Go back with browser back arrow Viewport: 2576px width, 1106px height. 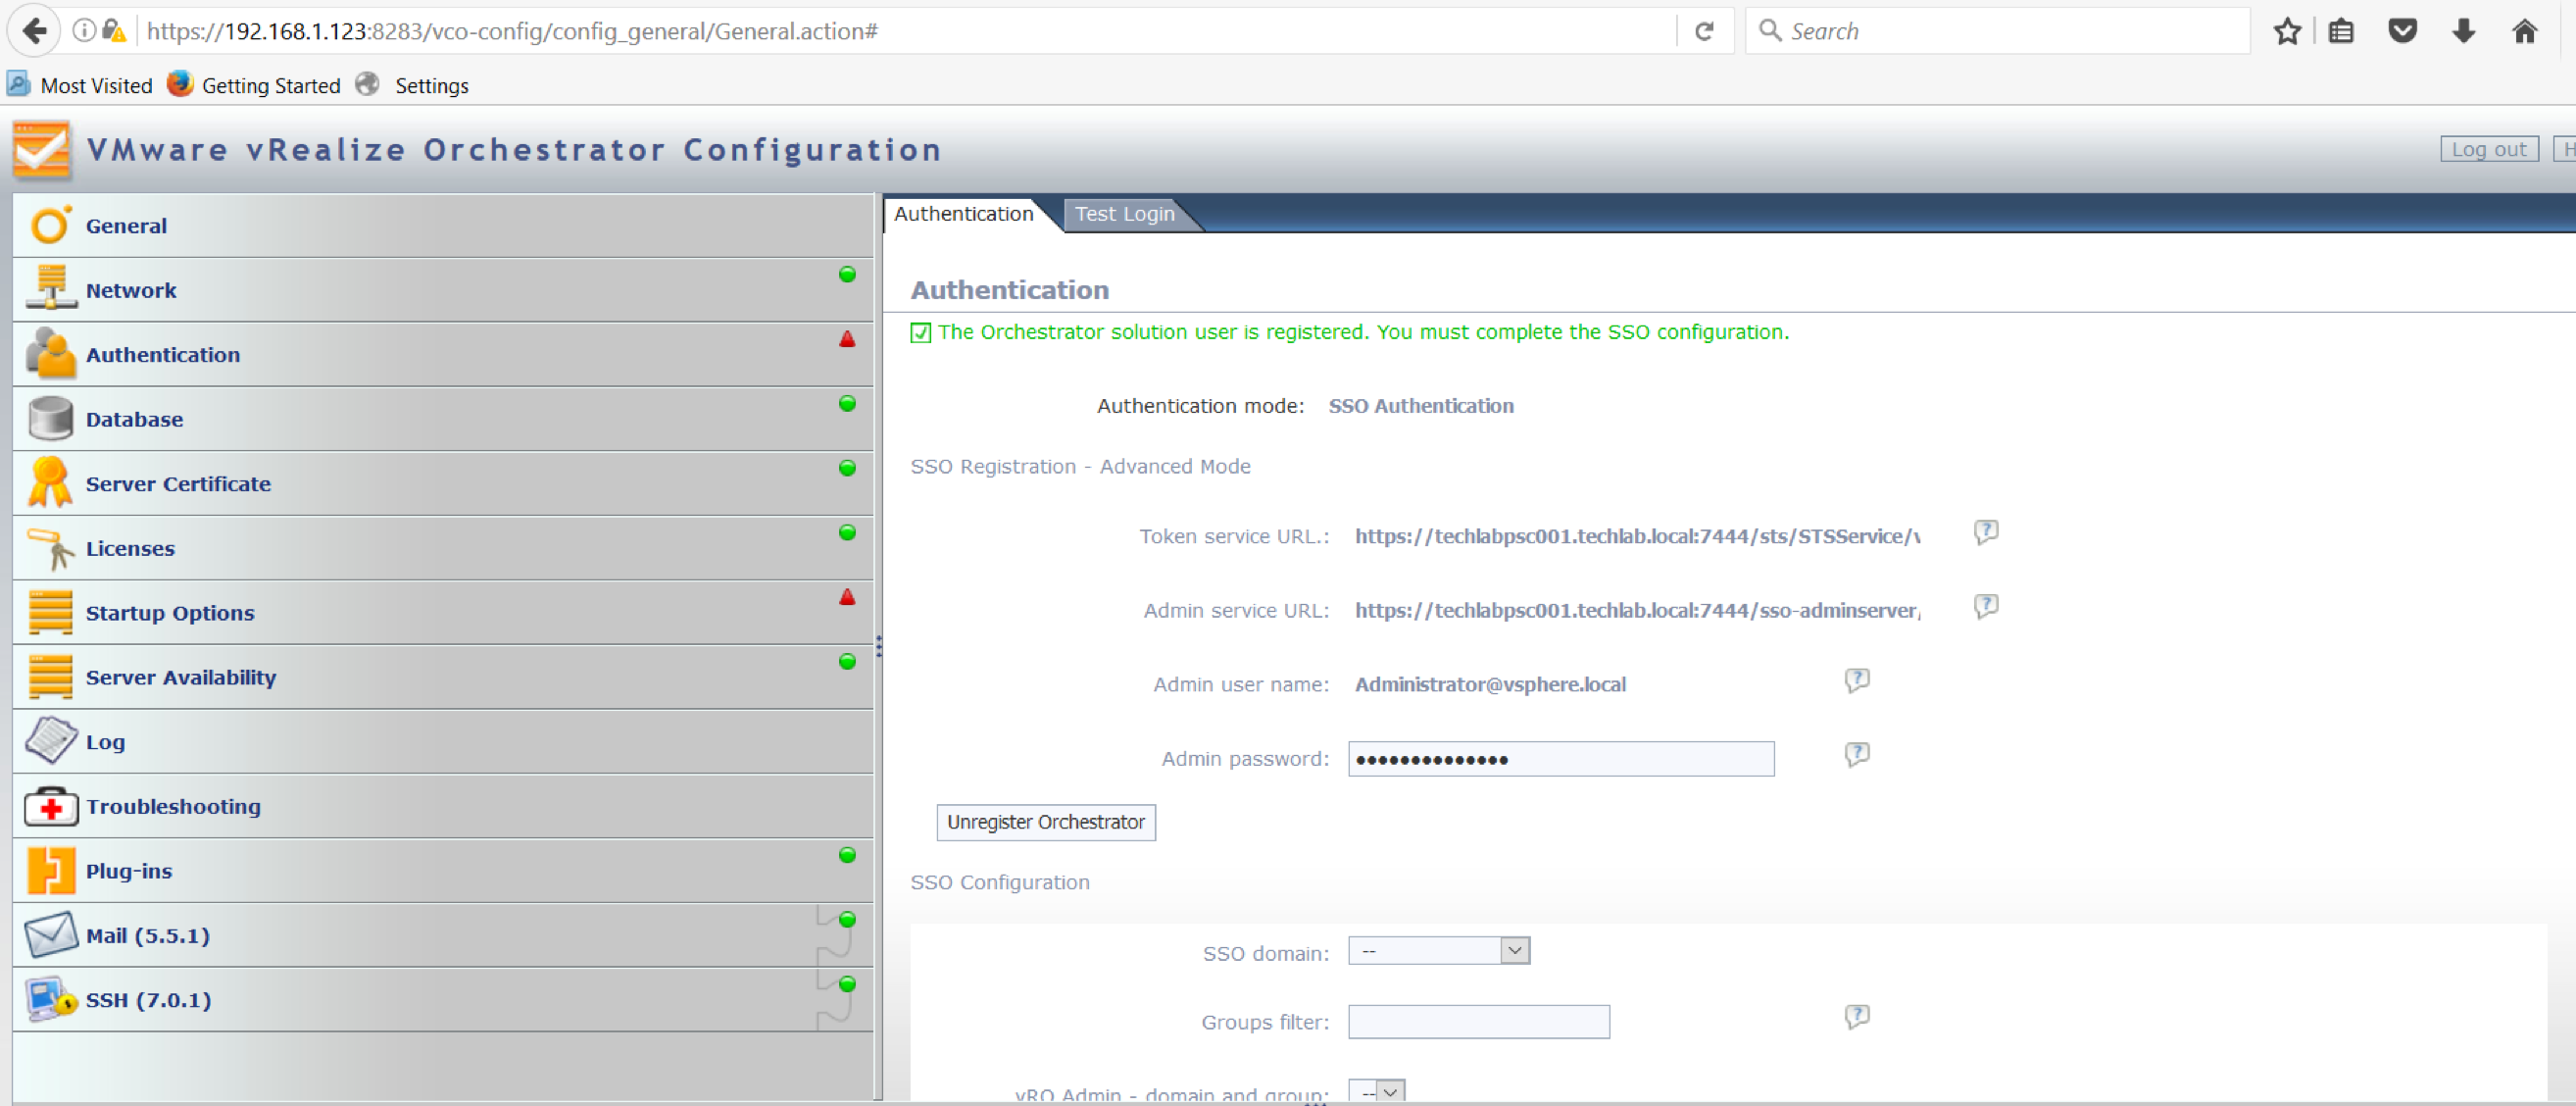[x=34, y=31]
